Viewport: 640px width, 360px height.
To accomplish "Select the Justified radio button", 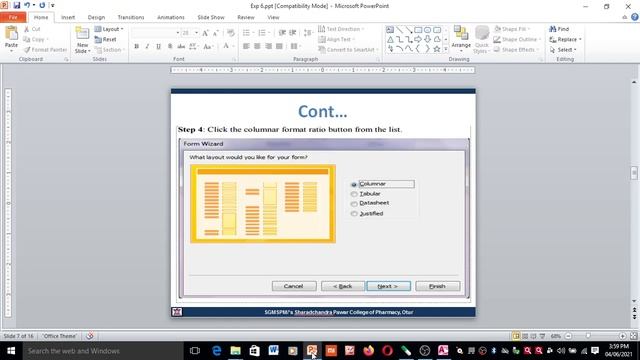I will 354,213.
